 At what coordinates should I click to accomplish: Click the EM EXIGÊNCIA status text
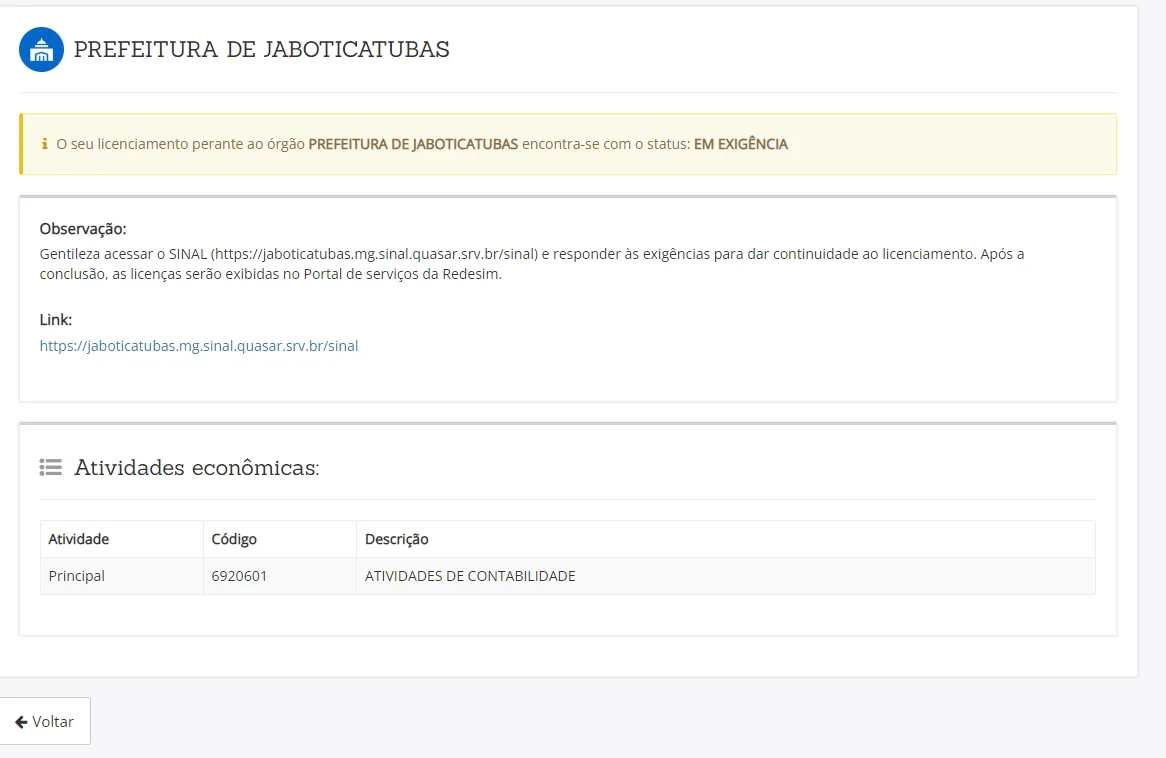pos(741,144)
